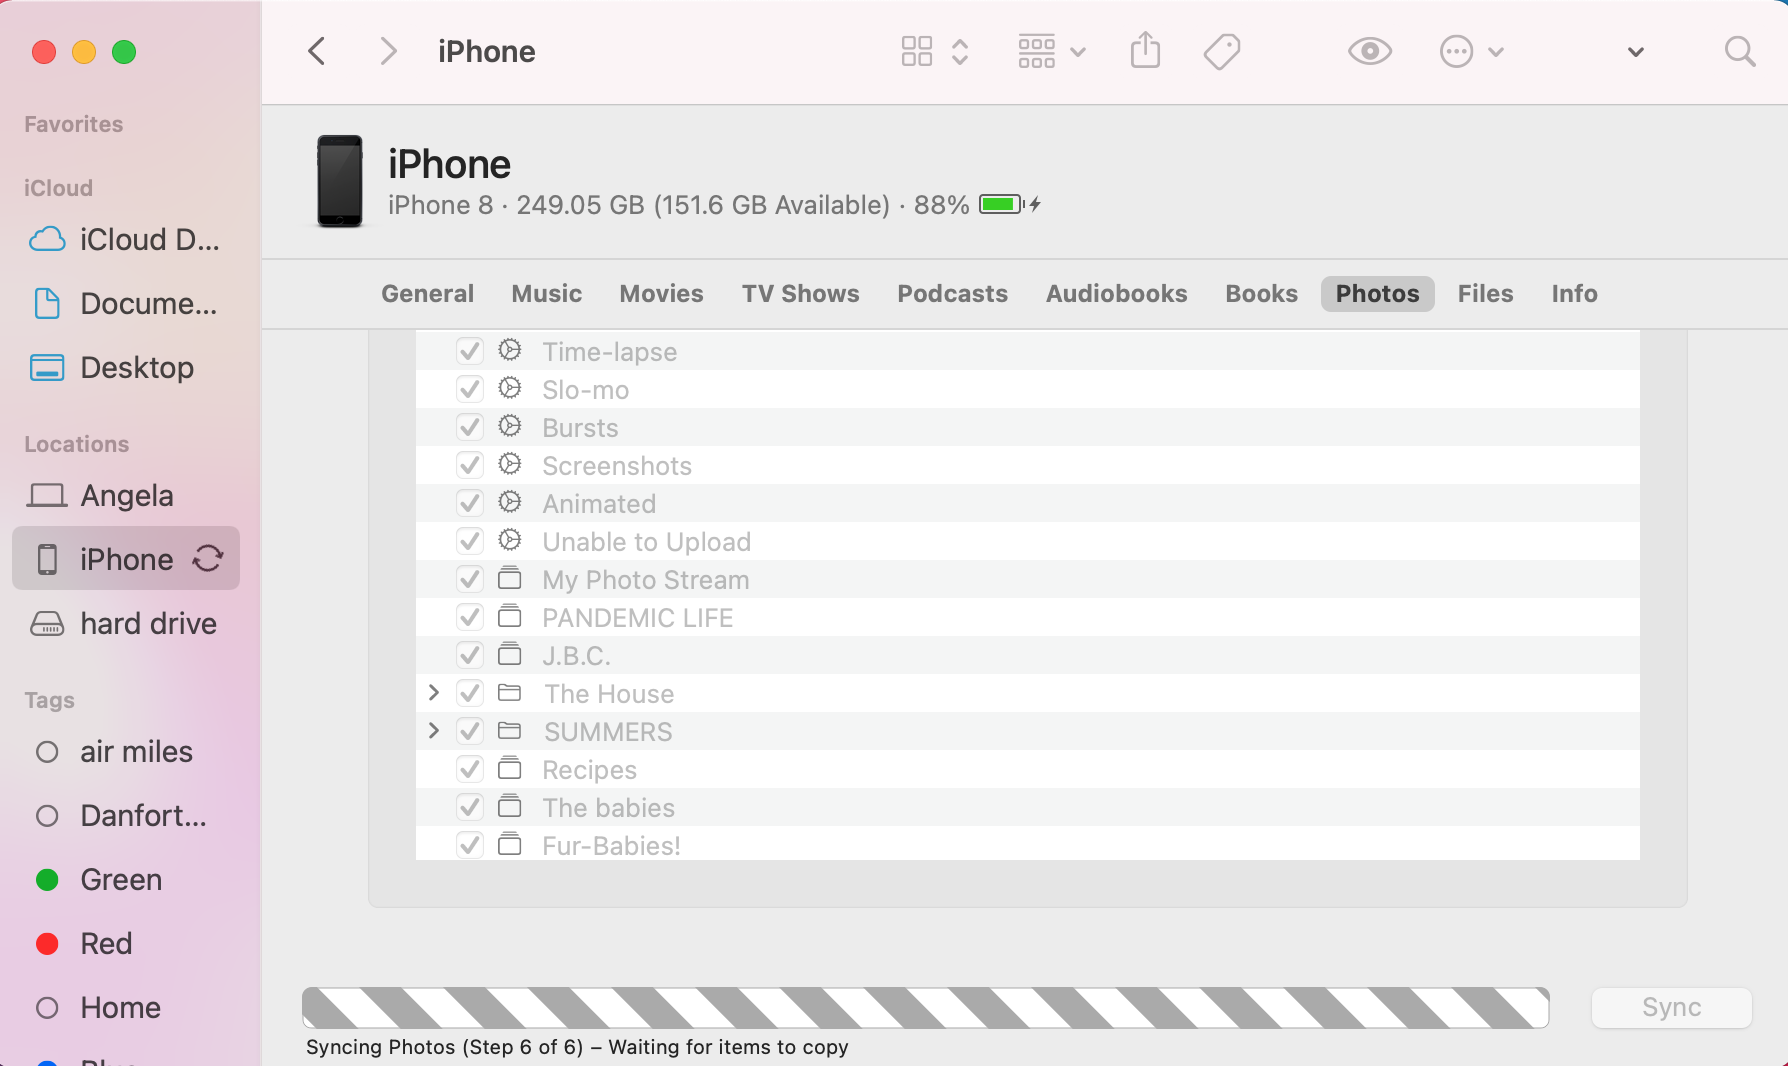This screenshot has height=1066, width=1788.
Task: Click the iCloud sidebar heading
Action: (x=58, y=188)
